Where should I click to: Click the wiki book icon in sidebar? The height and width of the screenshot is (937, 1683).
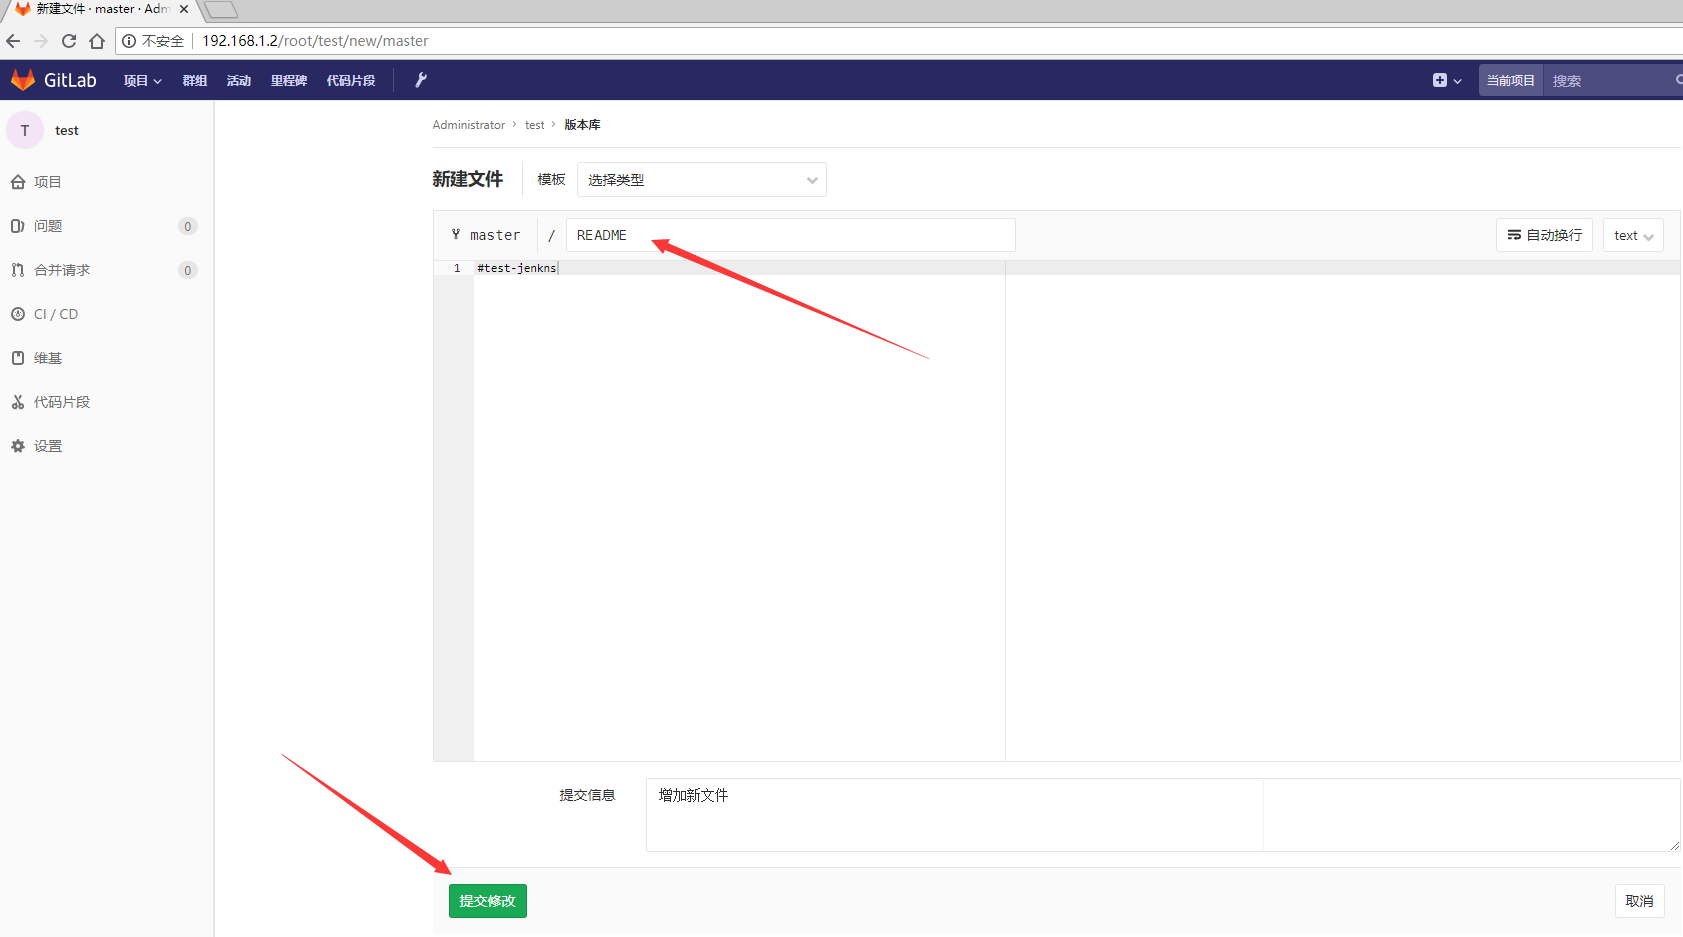[x=18, y=358]
